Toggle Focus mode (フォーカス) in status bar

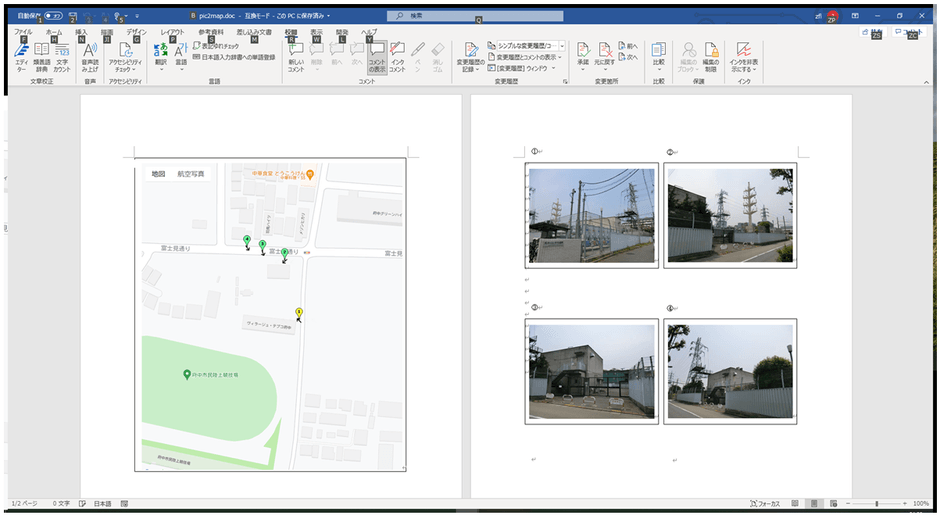(764, 504)
